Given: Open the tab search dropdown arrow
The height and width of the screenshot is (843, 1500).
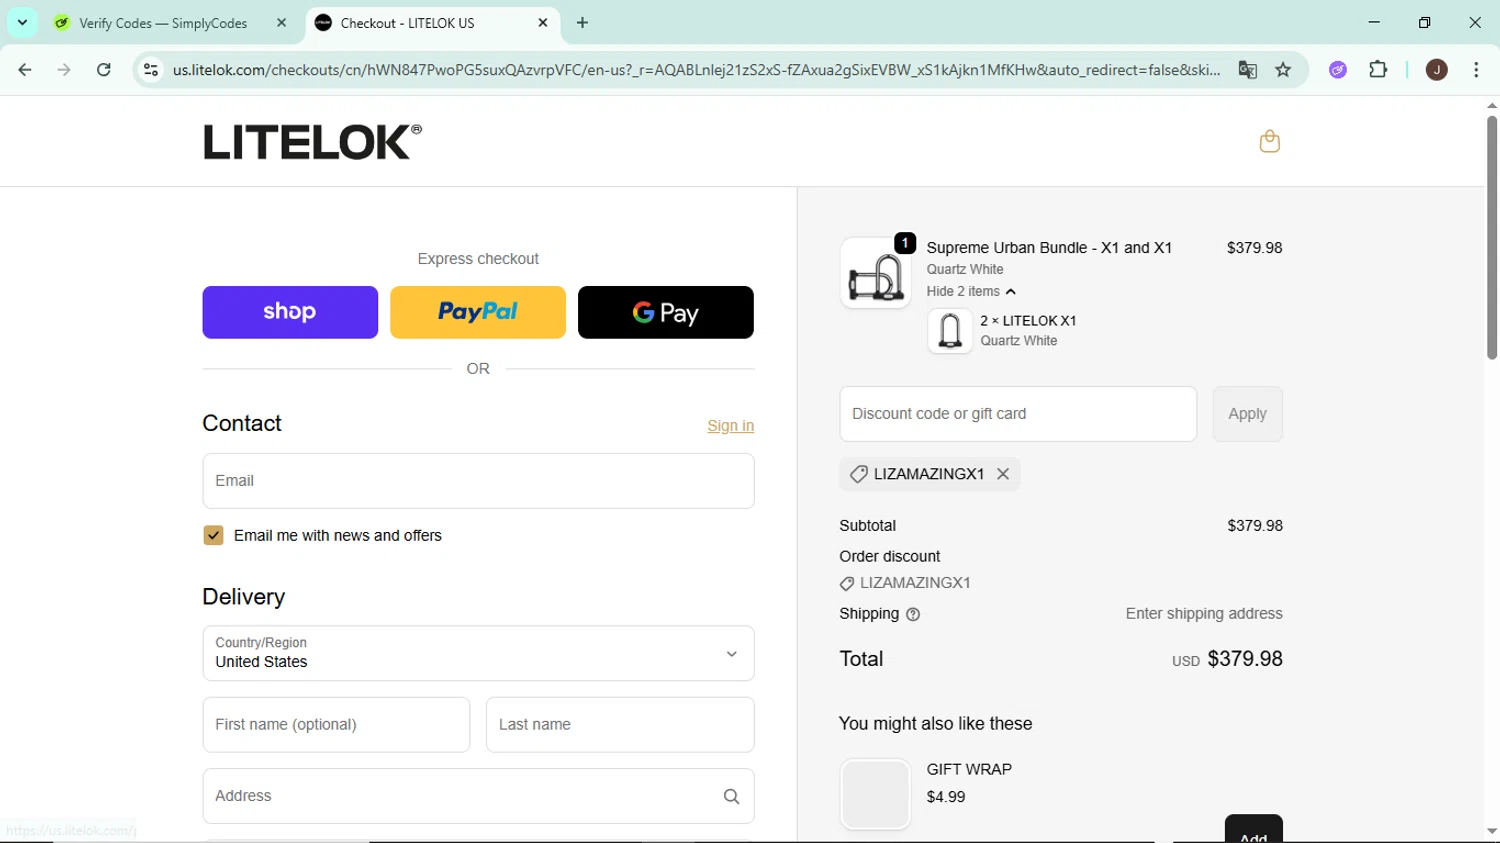Looking at the screenshot, I should (x=22, y=23).
